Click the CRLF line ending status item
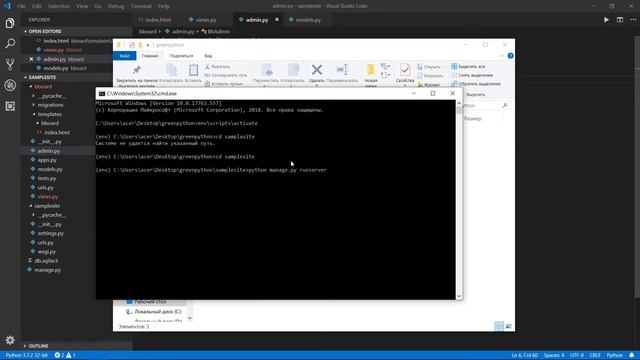640x360 pixels. point(595,355)
